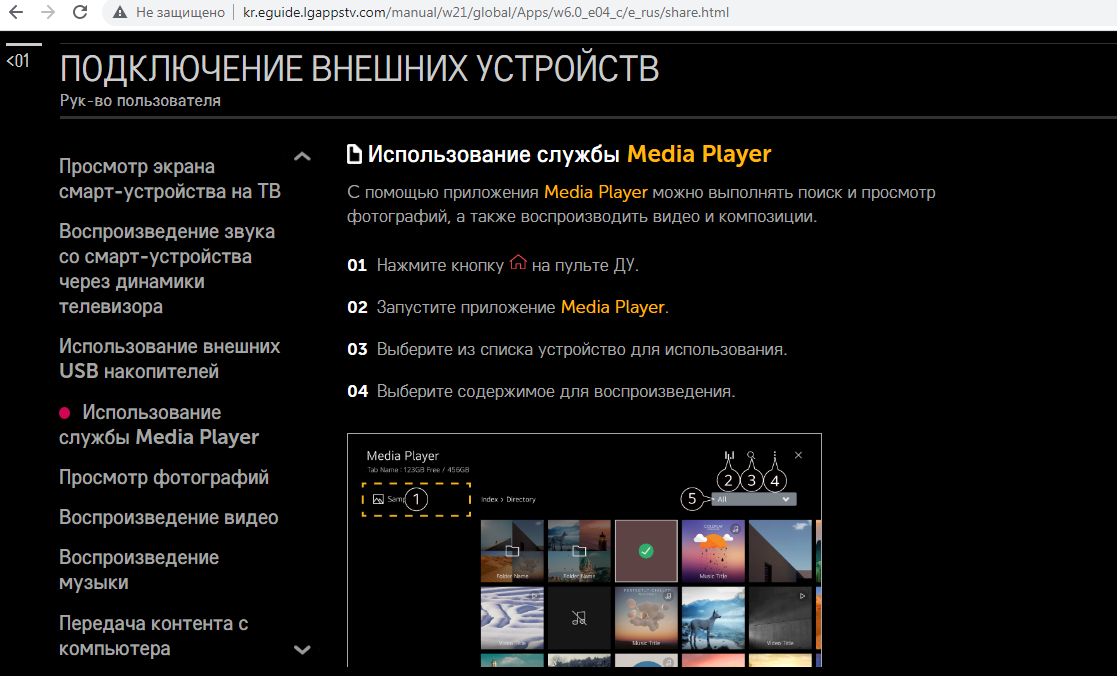Click the Media Player search magnifier icon
The image size is (1117, 676).
pyautogui.click(x=751, y=456)
